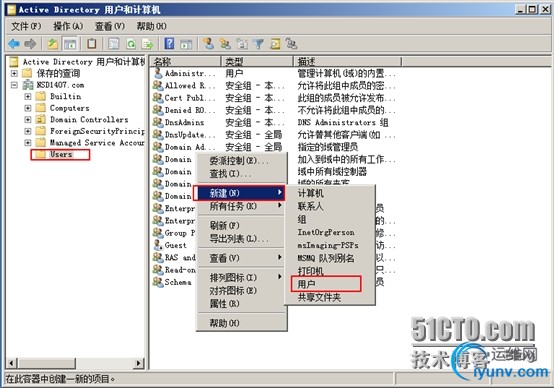This screenshot has width=554, height=388.
Task: Sort by the 描述 column header
Action: (348, 61)
